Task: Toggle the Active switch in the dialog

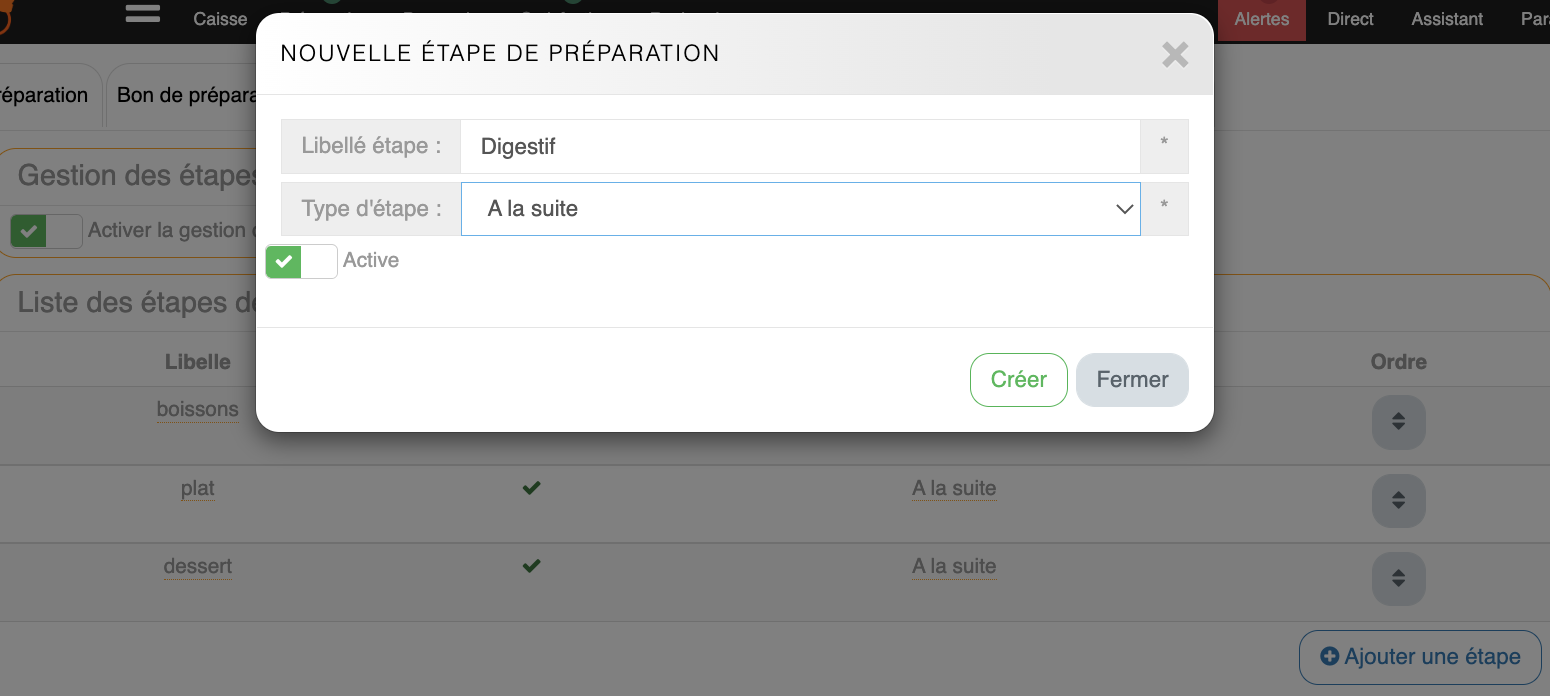Action: 301,261
